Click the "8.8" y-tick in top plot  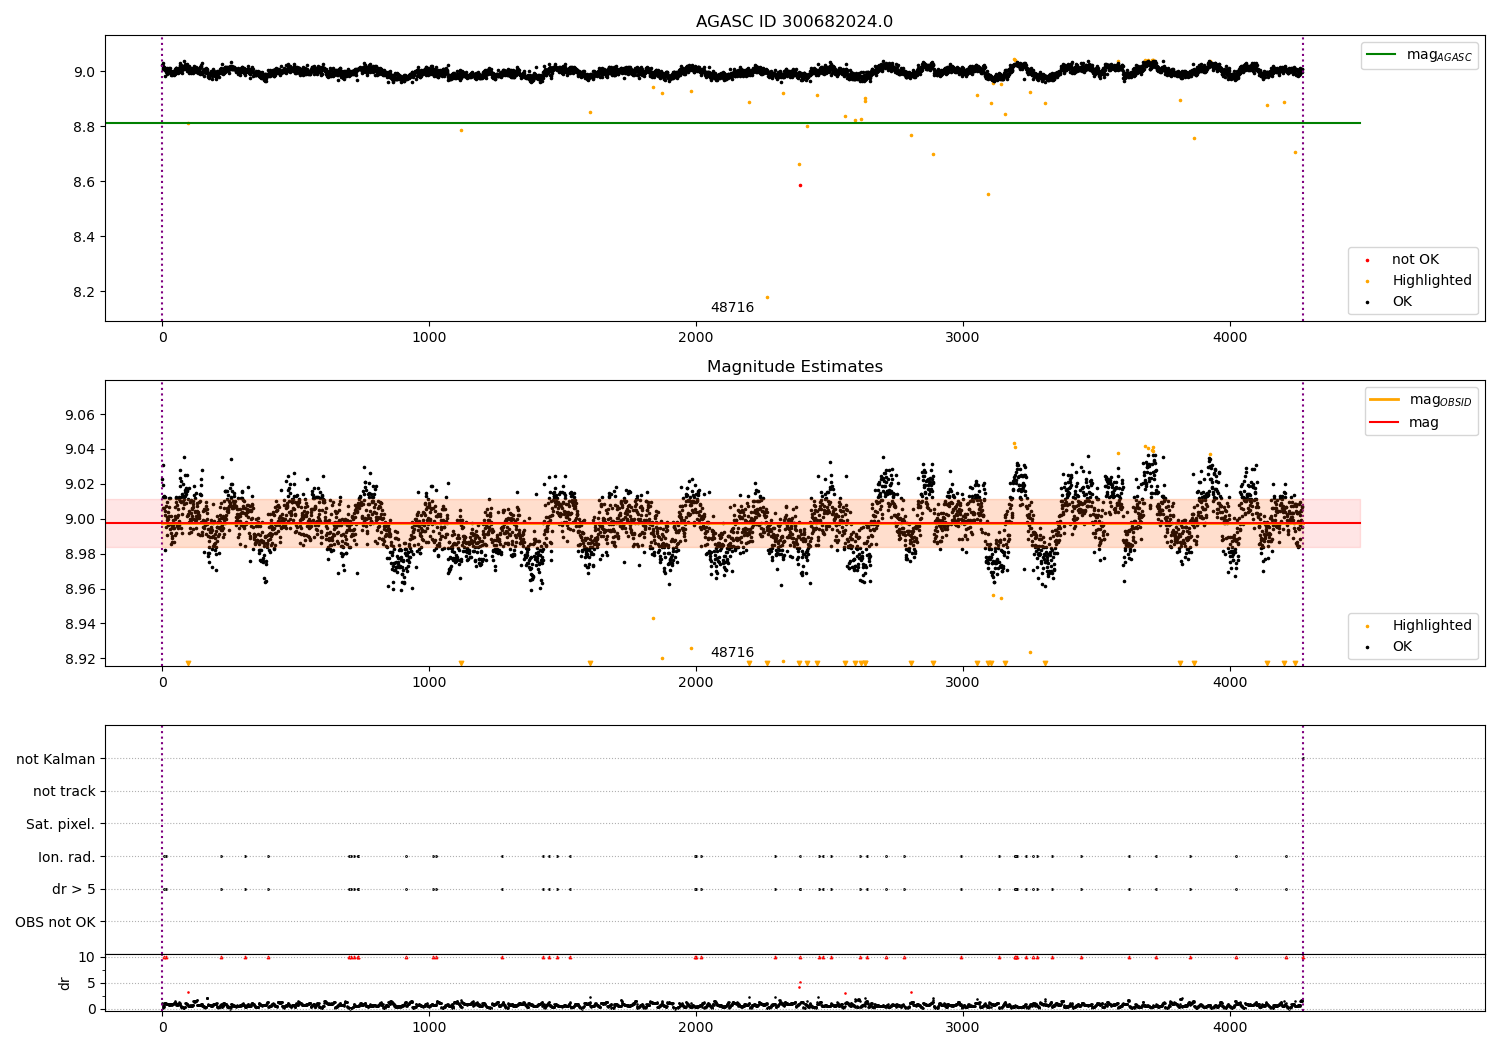coord(84,127)
